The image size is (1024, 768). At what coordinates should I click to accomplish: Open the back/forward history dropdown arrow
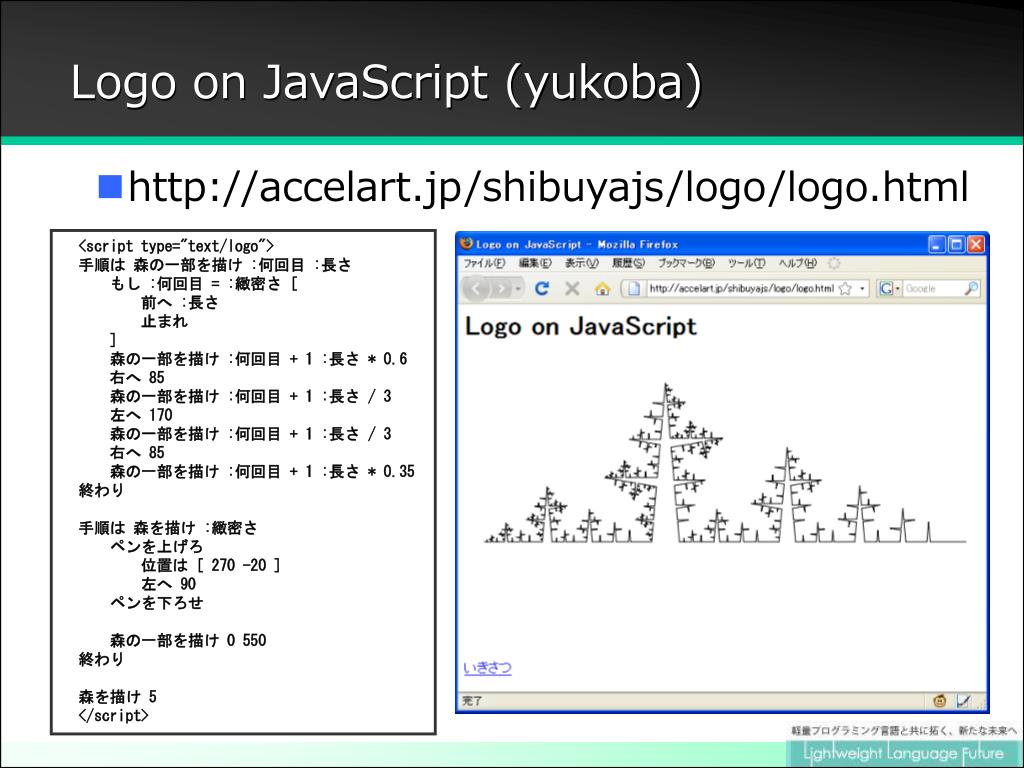[x=518, y=289]
